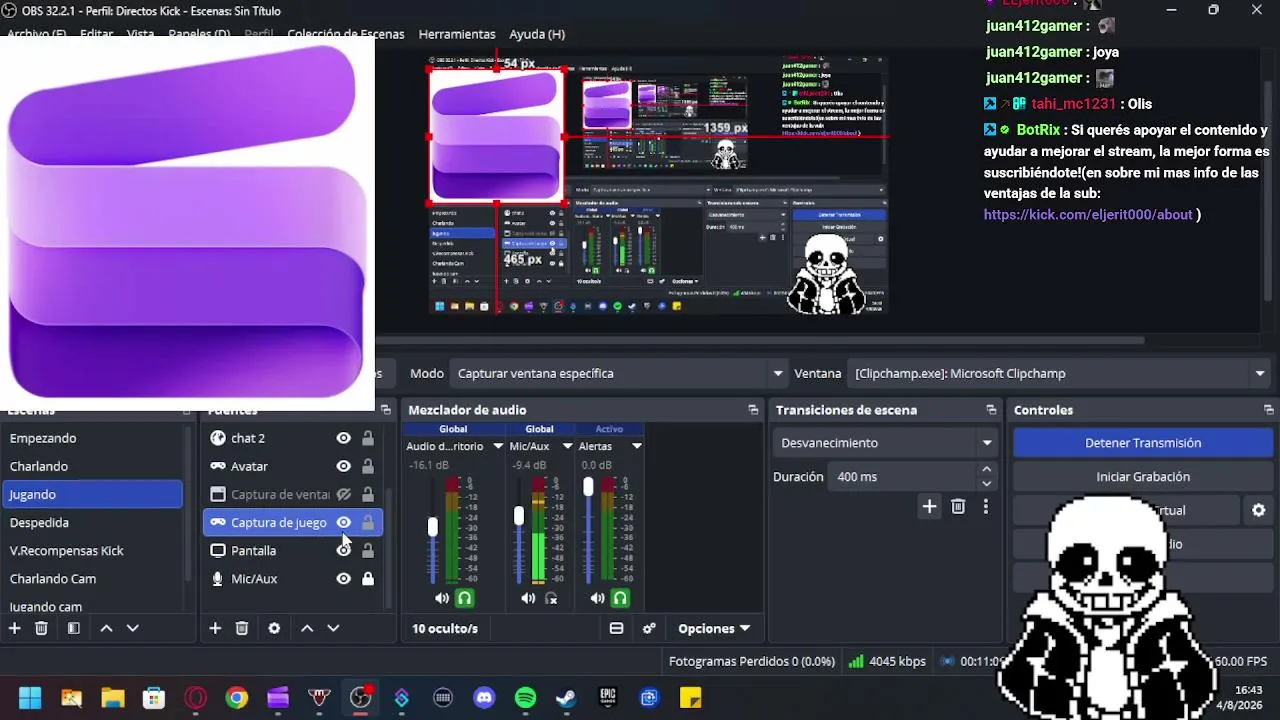Open the Desvanecimiento transition dropdown

pyautogui.click(x=886, y=443)
